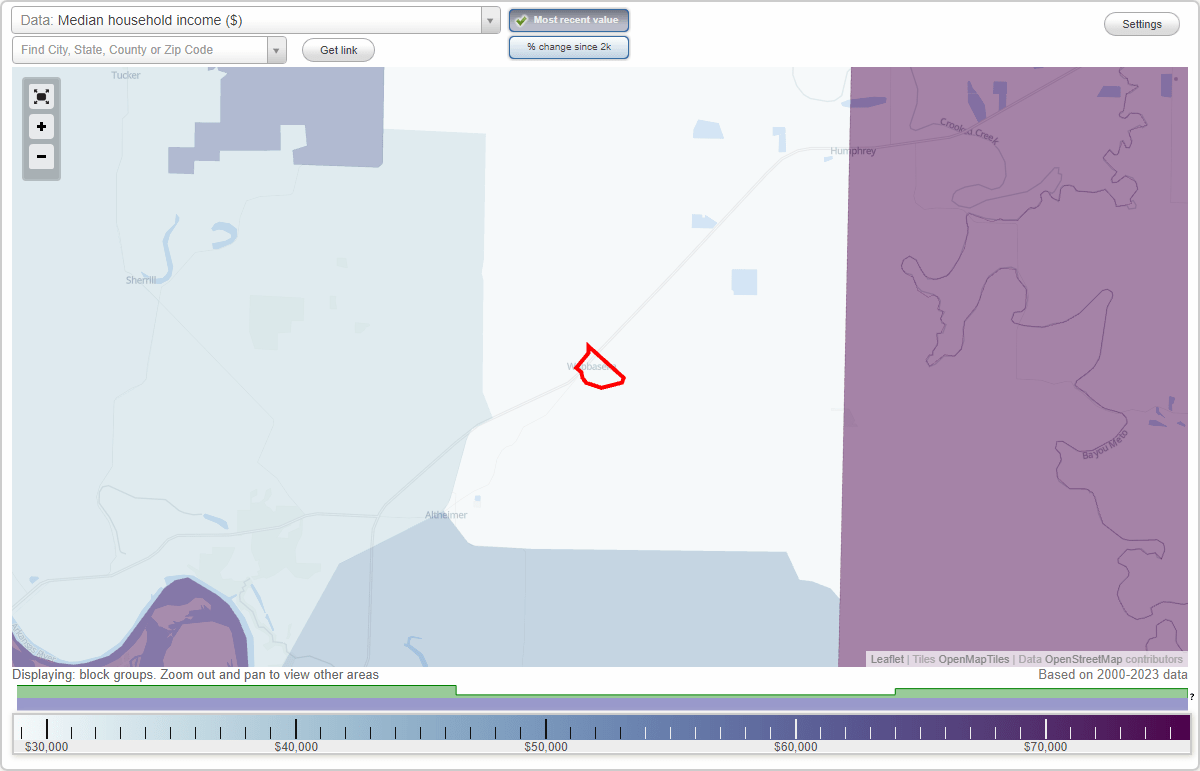Image resolution: width=1200 pixels, height=771 pixels.
Task: Open the Settings panel
Action: [x=1141, y=23]
